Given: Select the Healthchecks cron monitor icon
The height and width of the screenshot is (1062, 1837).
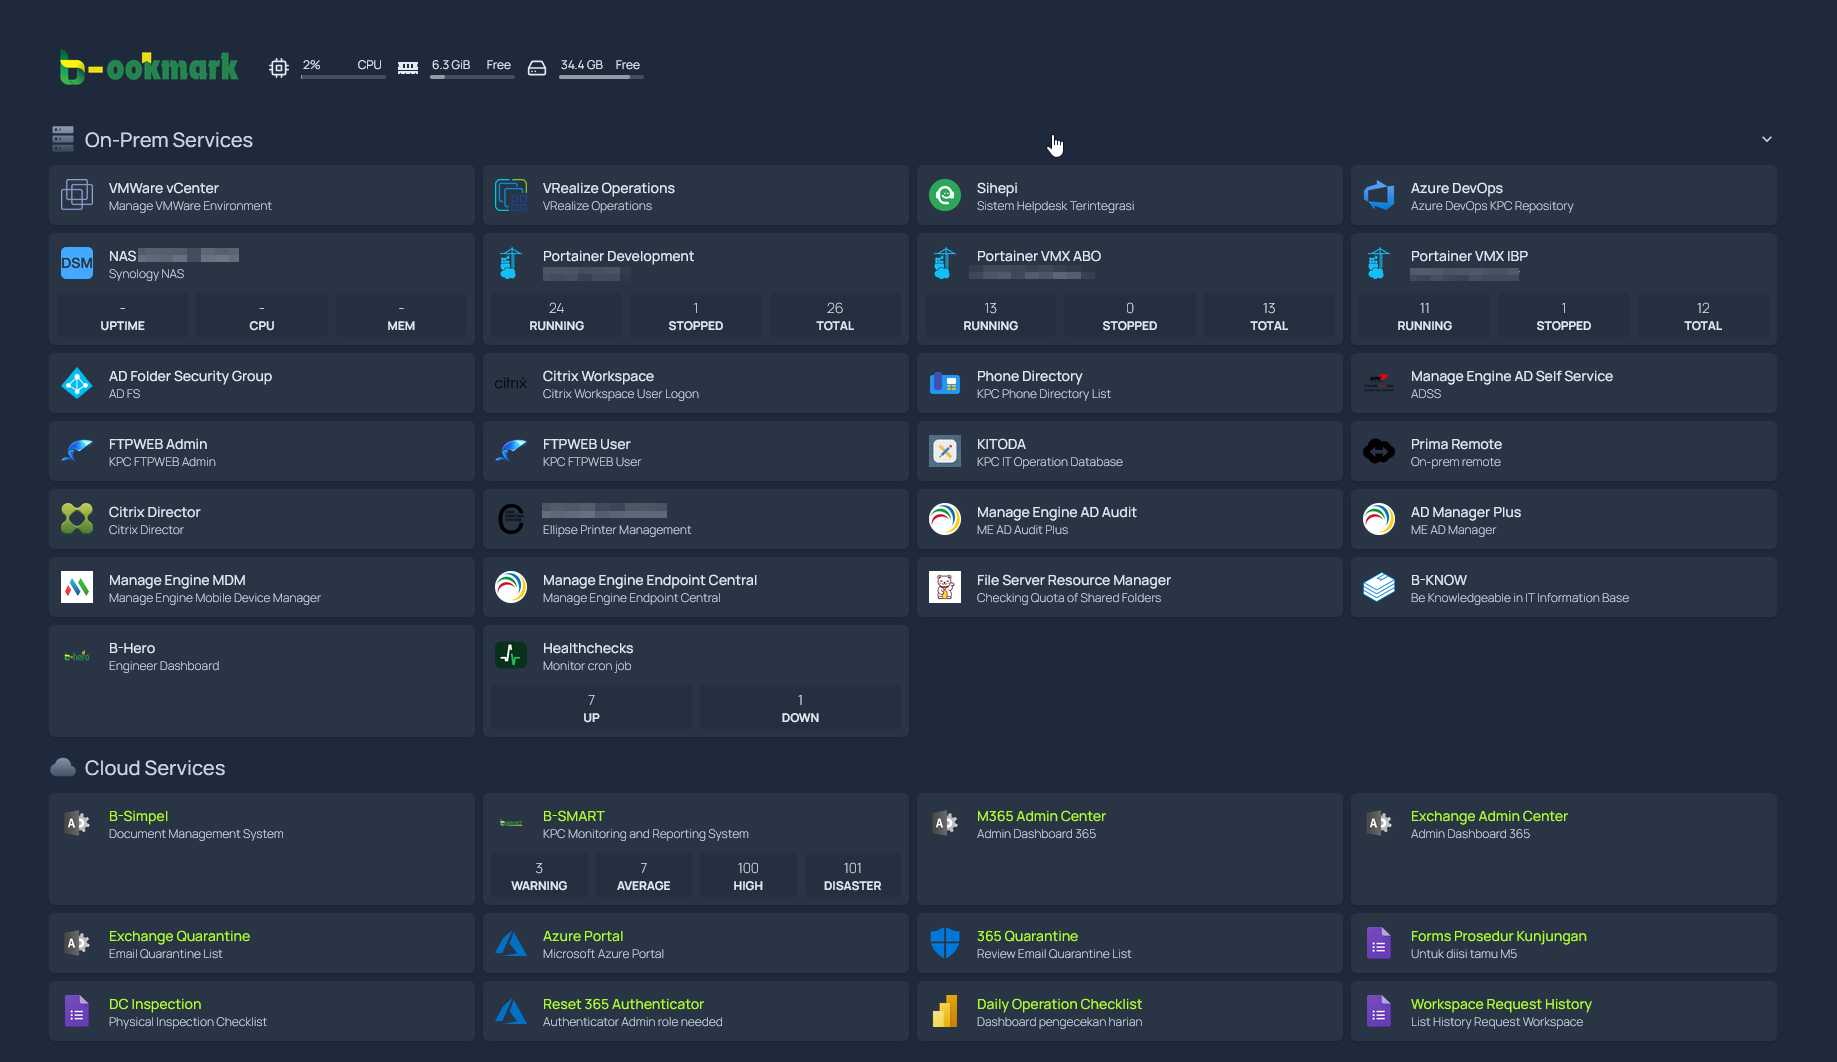Looking at the screenshot, I should [x=511, y=655].
